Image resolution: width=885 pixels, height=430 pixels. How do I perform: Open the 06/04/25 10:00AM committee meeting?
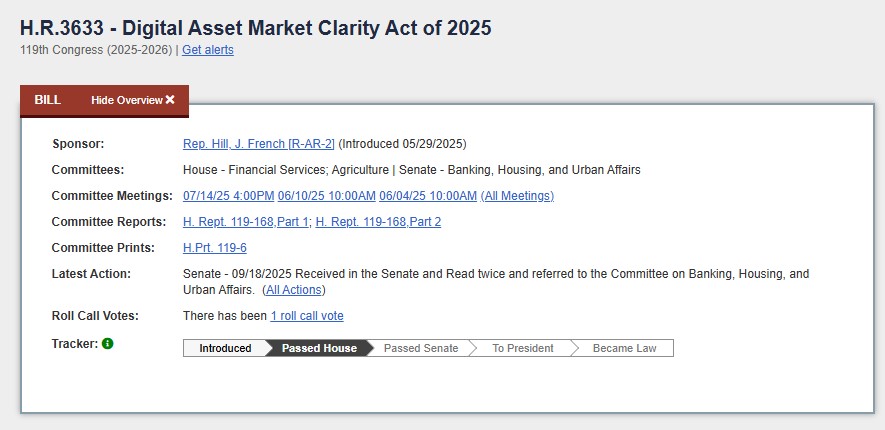pyautogui.click(x=428, y=196)
